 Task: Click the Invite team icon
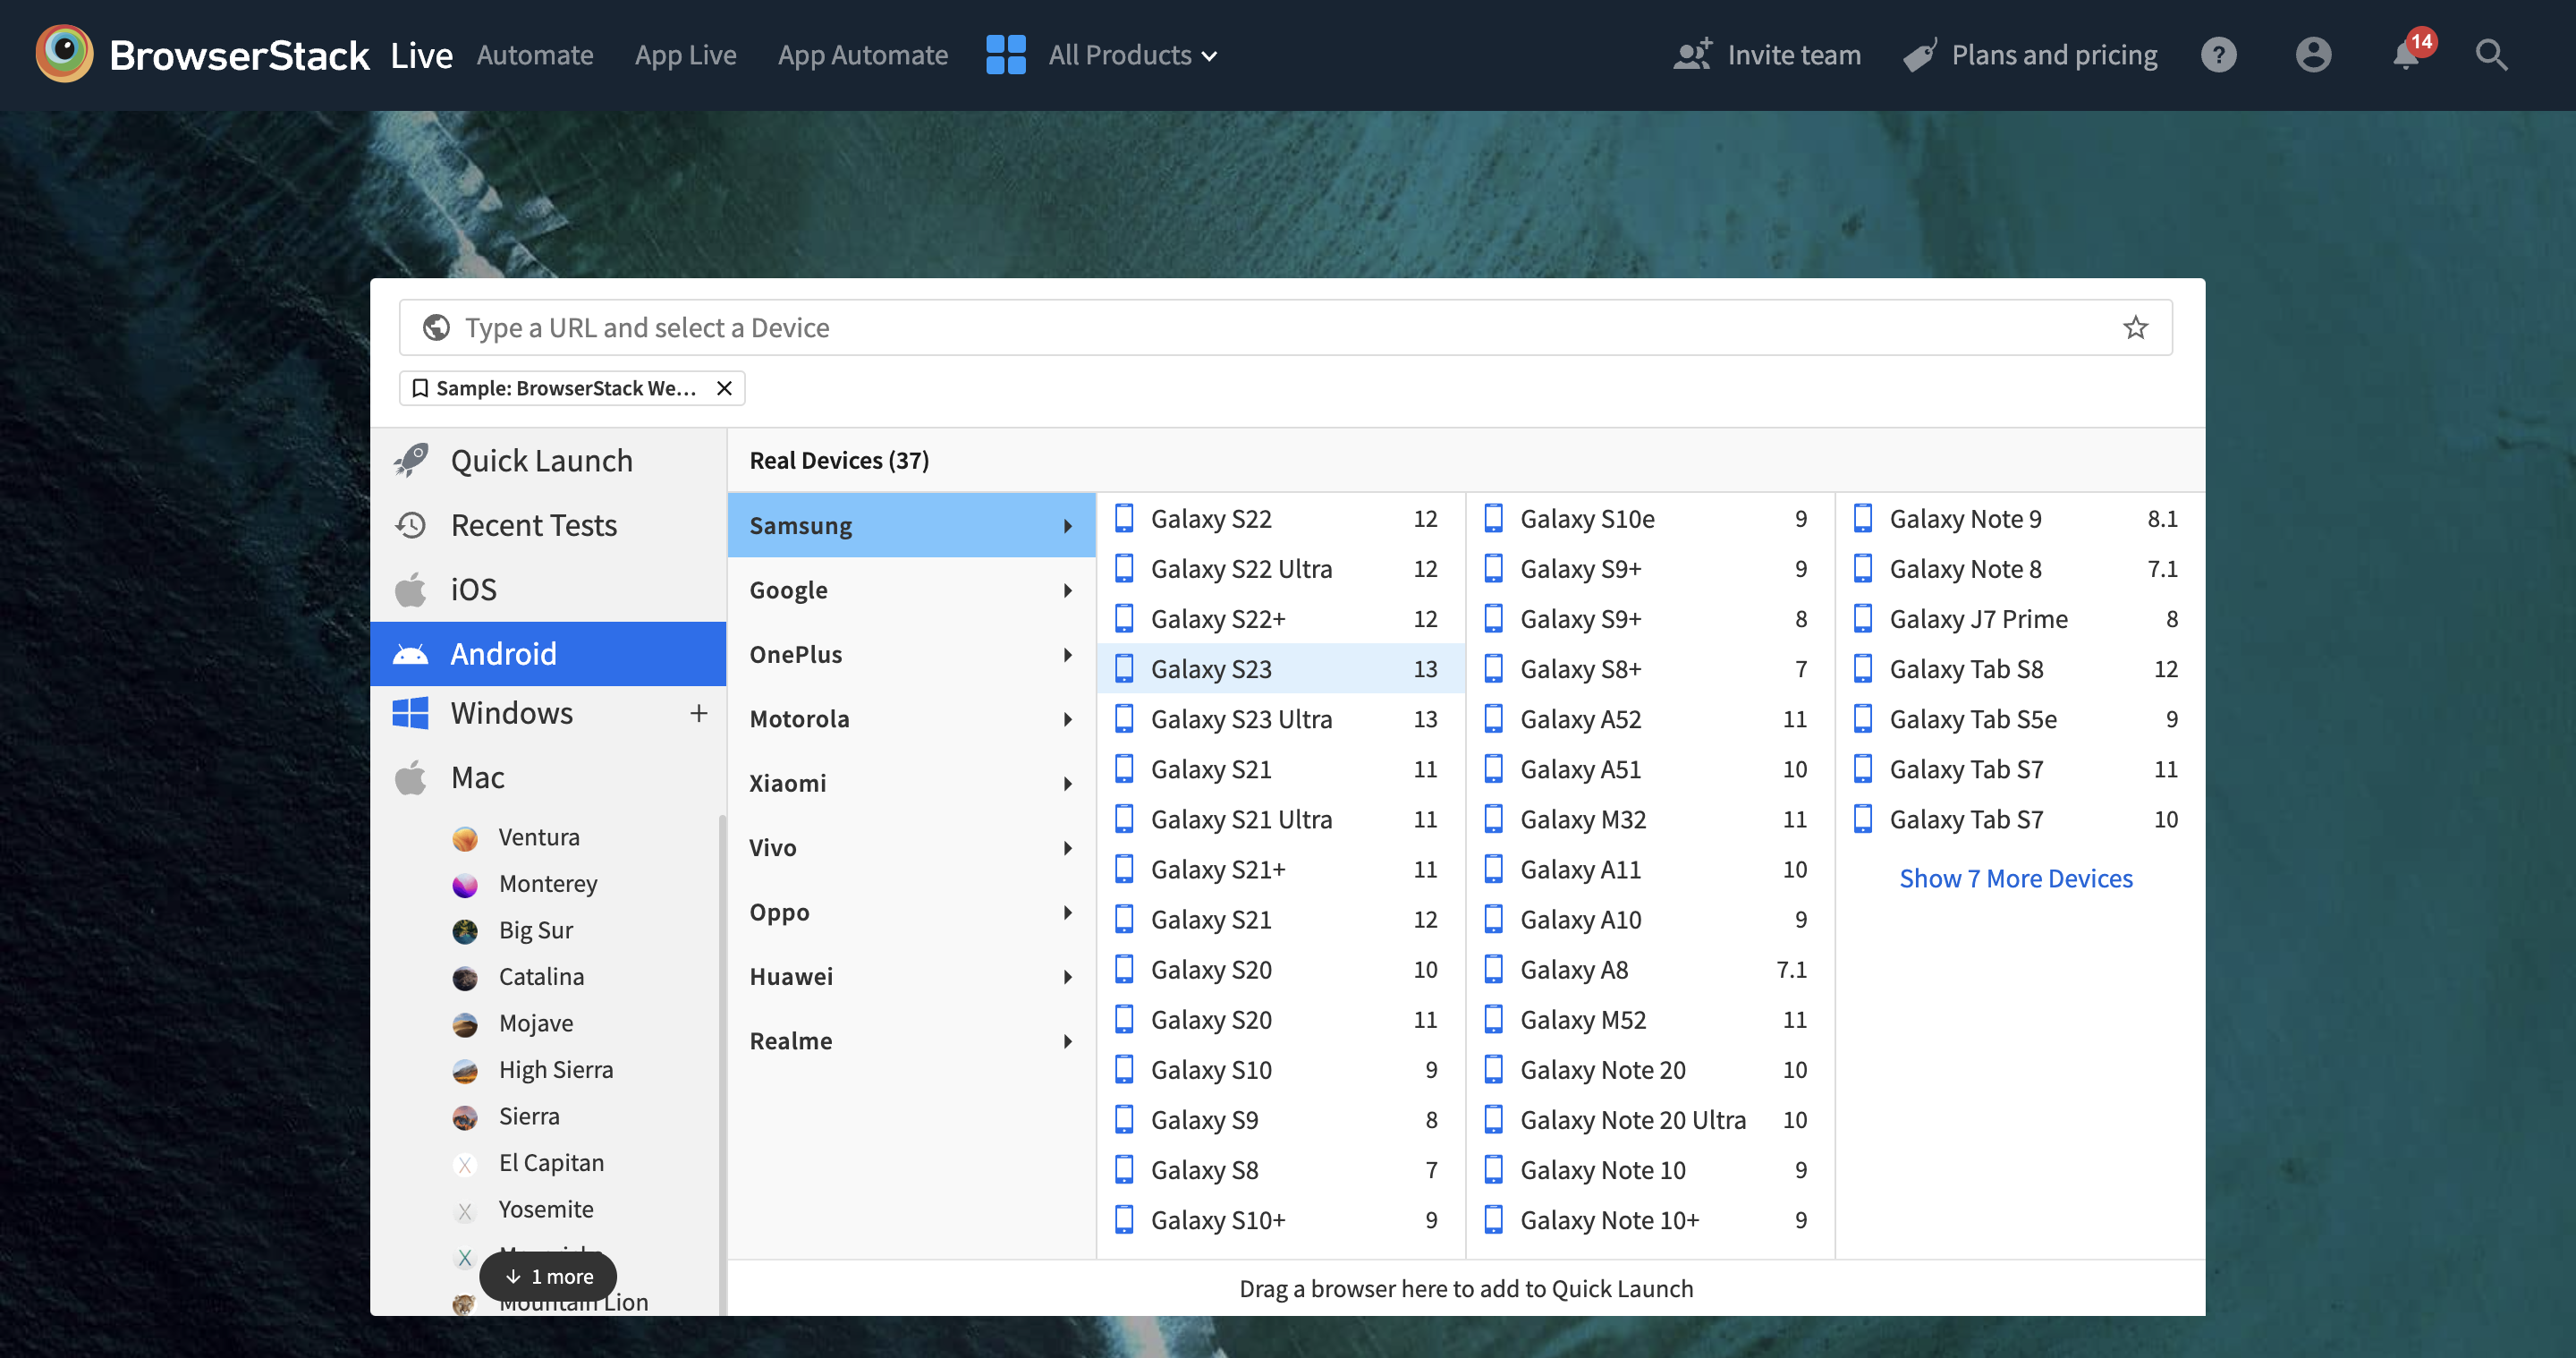[1690, 55]
